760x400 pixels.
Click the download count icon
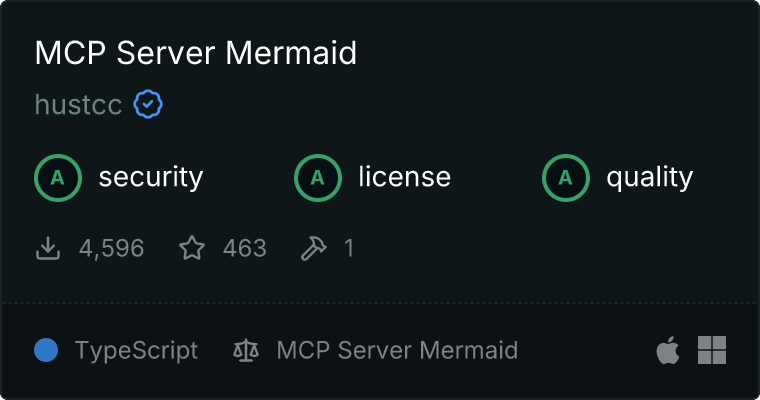pos(48,248)
